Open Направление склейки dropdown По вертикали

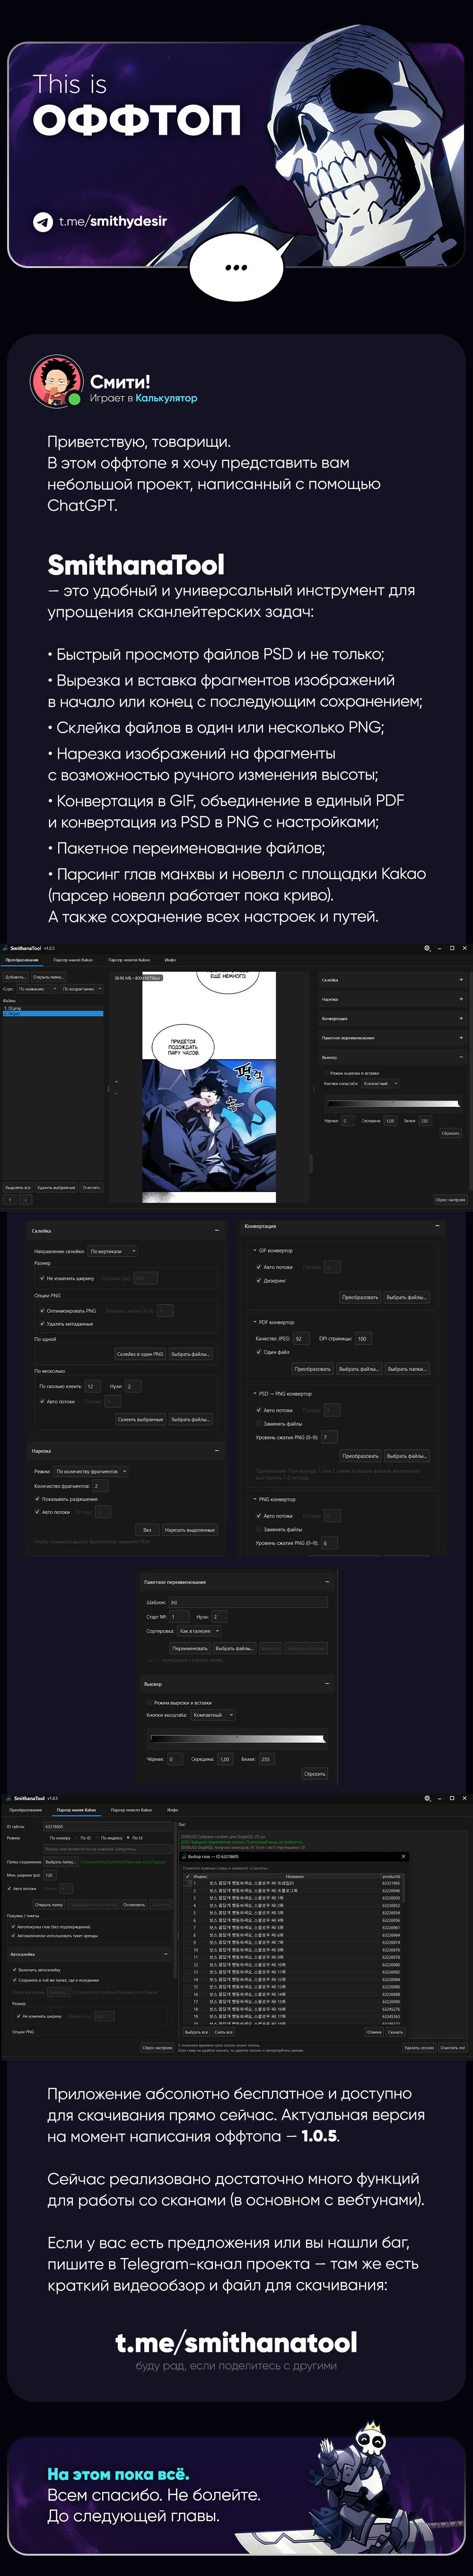113,1251
